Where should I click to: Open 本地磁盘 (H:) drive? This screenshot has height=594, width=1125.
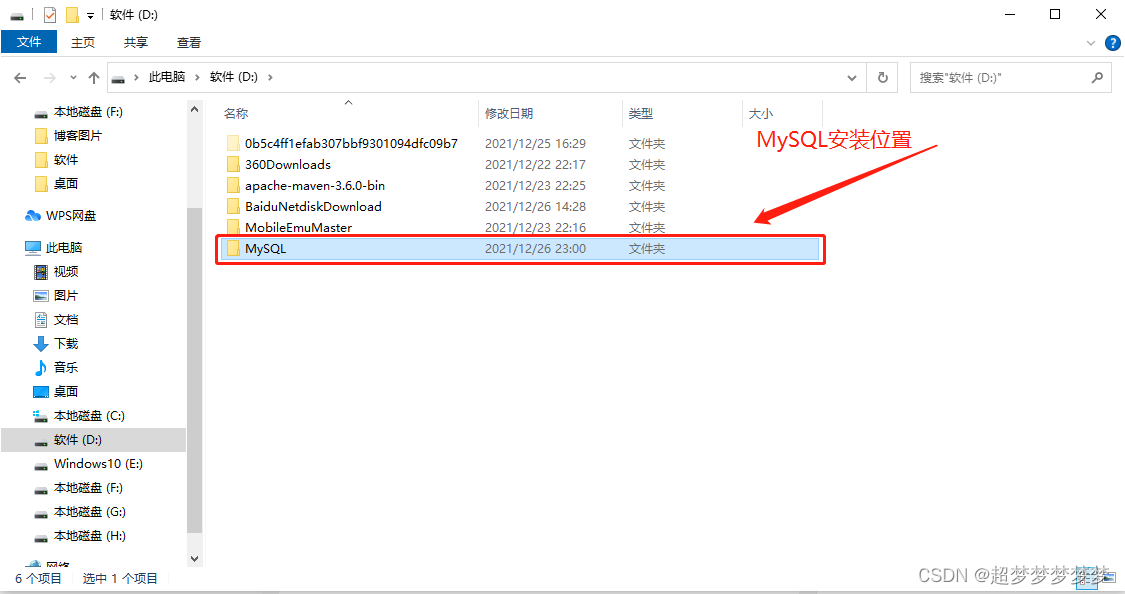click(x=90, y=536)
